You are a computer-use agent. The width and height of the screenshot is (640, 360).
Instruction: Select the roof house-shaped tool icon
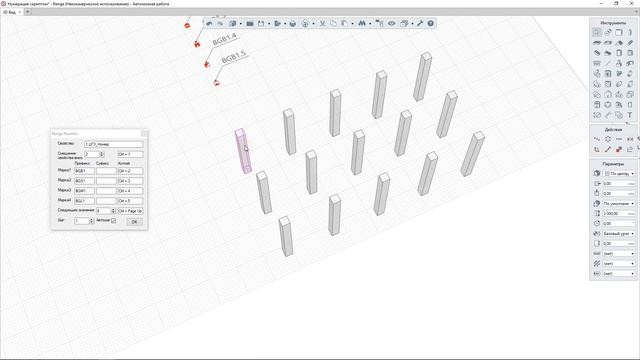608,94
